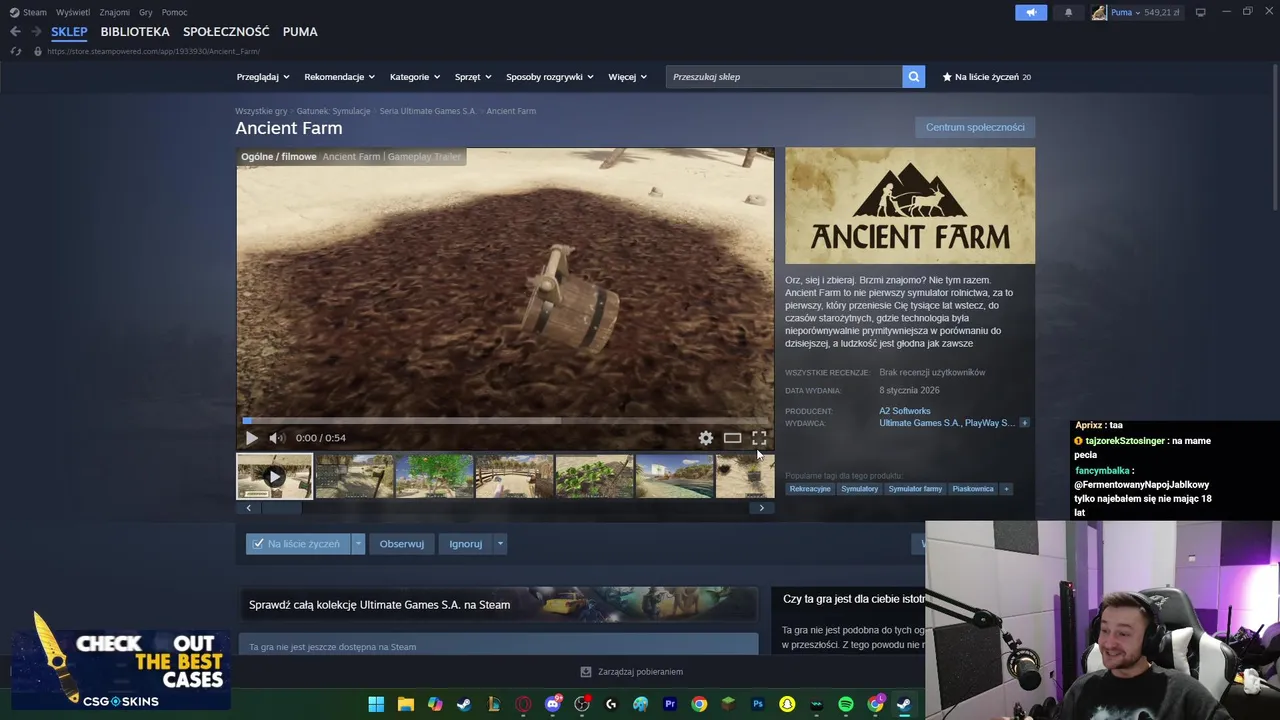Expand the Ignoruj dropdown arrow

[500, 544]
